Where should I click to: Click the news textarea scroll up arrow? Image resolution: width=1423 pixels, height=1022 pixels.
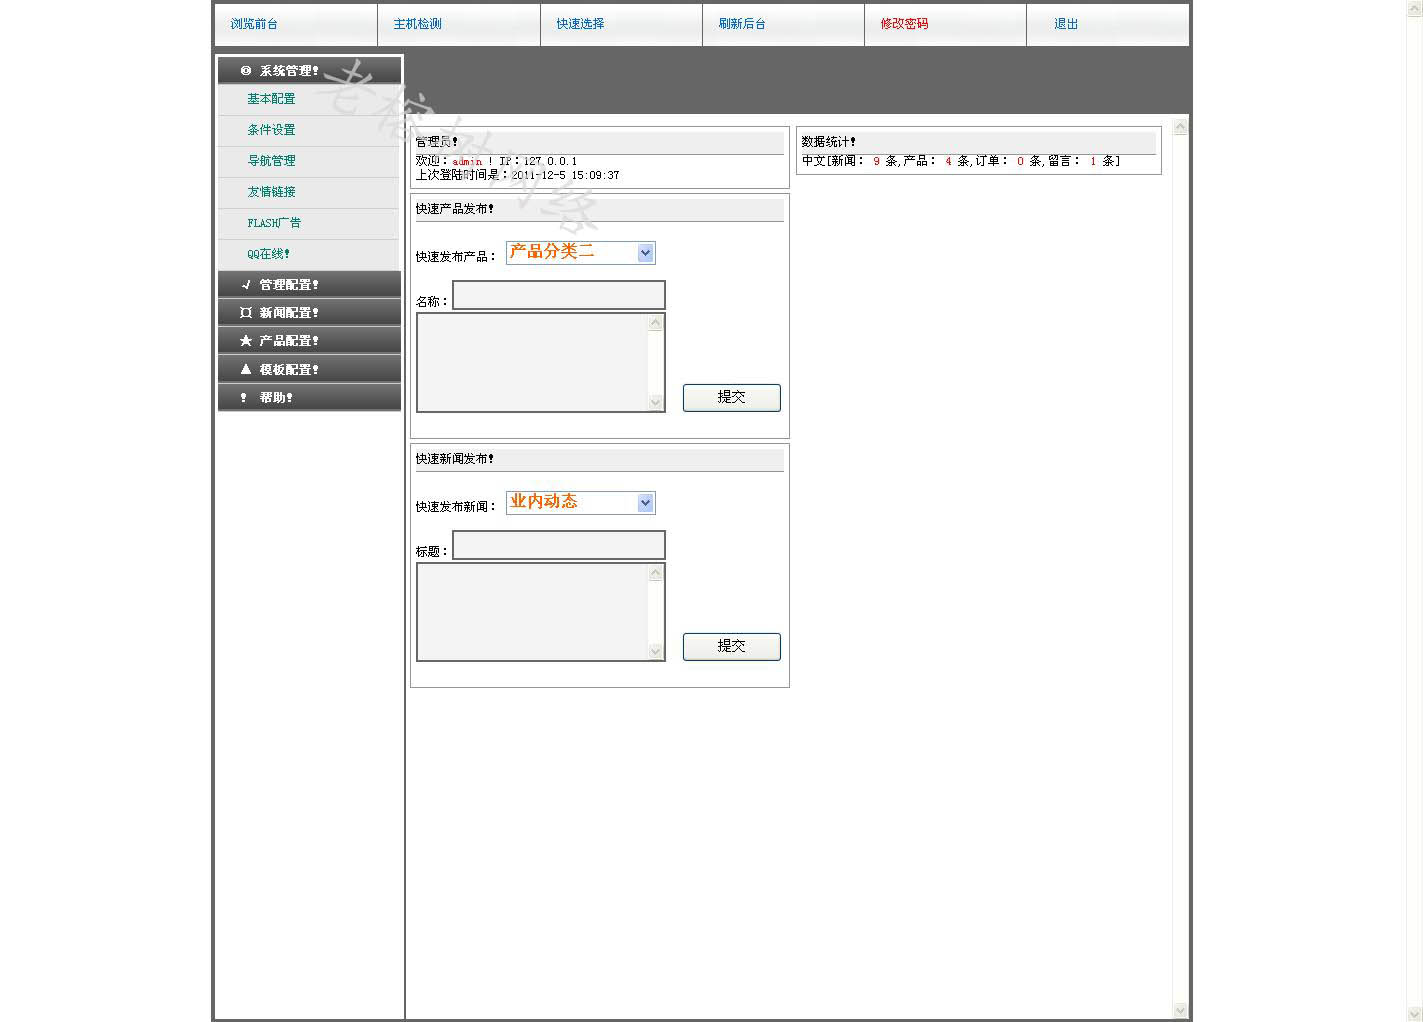[x=656, y=572]
